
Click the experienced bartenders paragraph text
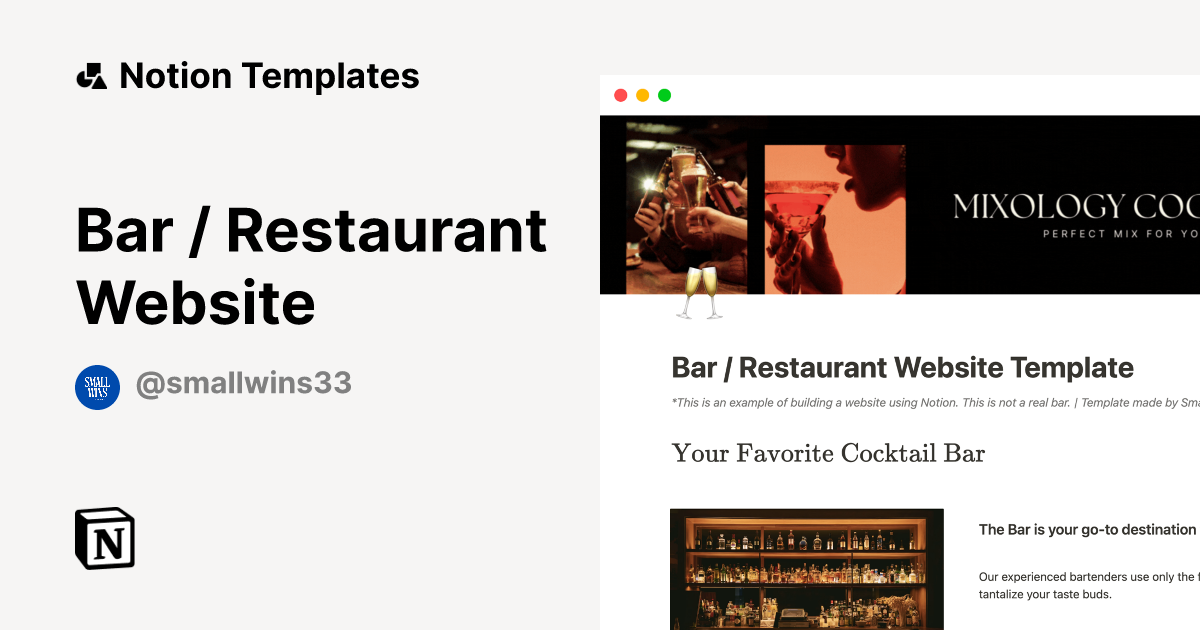[x=1088, y=585]
